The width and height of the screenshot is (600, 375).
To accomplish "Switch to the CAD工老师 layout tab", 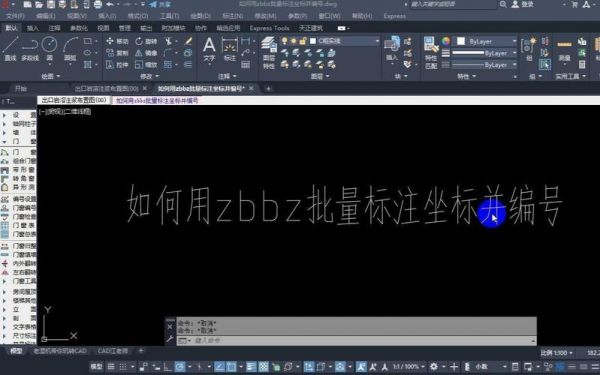I will (113, 351).
